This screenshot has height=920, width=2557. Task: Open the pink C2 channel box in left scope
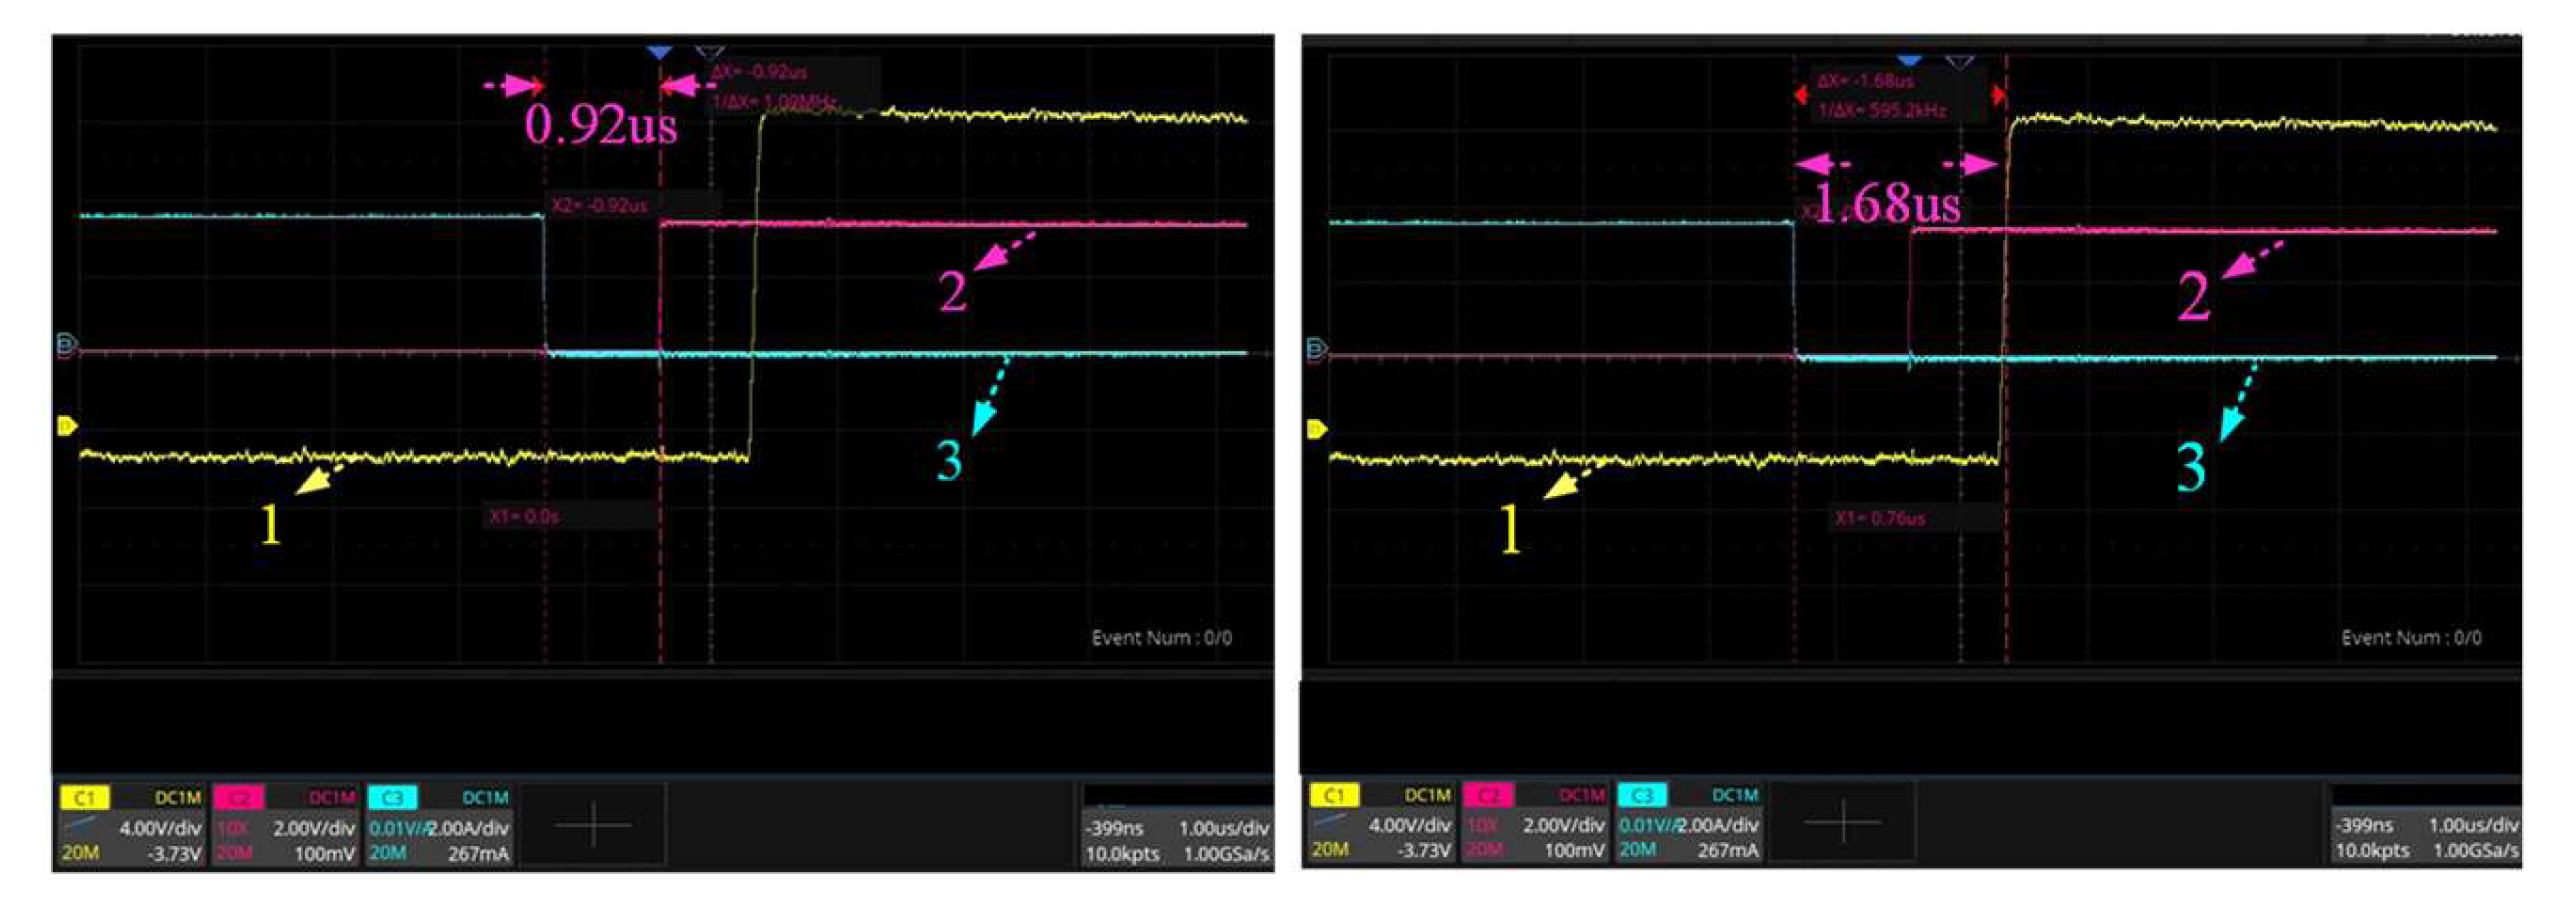(x=286, y=826)
